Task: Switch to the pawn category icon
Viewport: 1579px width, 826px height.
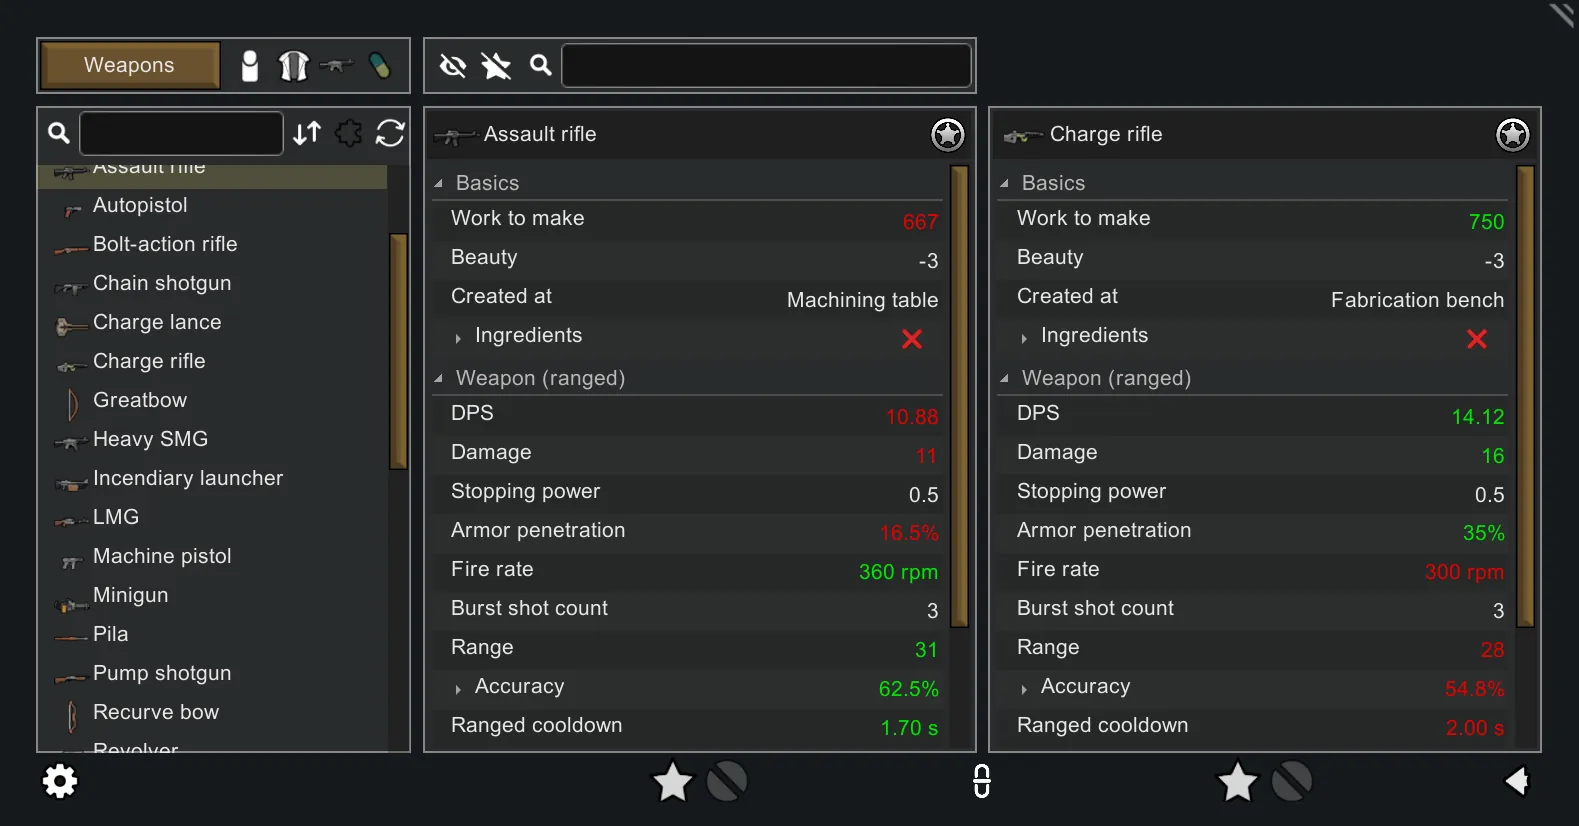Action: click(x=250, y=66)
